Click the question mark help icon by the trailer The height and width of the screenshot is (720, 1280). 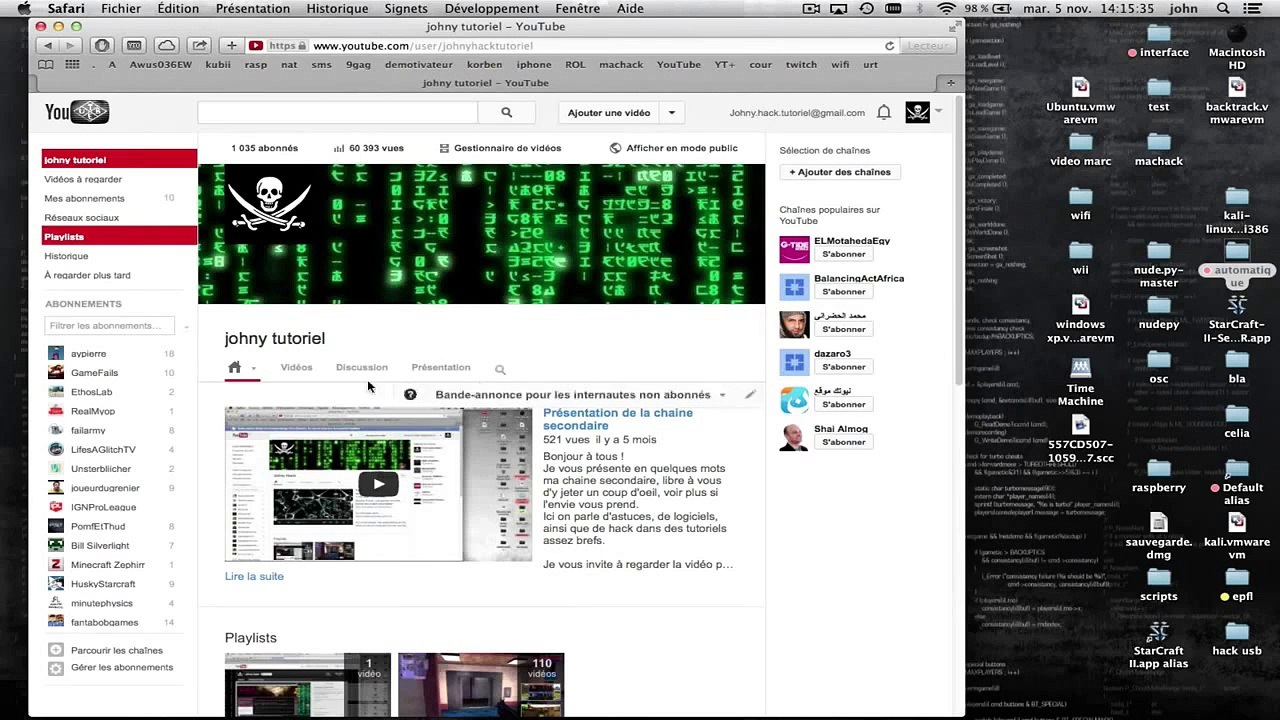click(x=410, y=394)
